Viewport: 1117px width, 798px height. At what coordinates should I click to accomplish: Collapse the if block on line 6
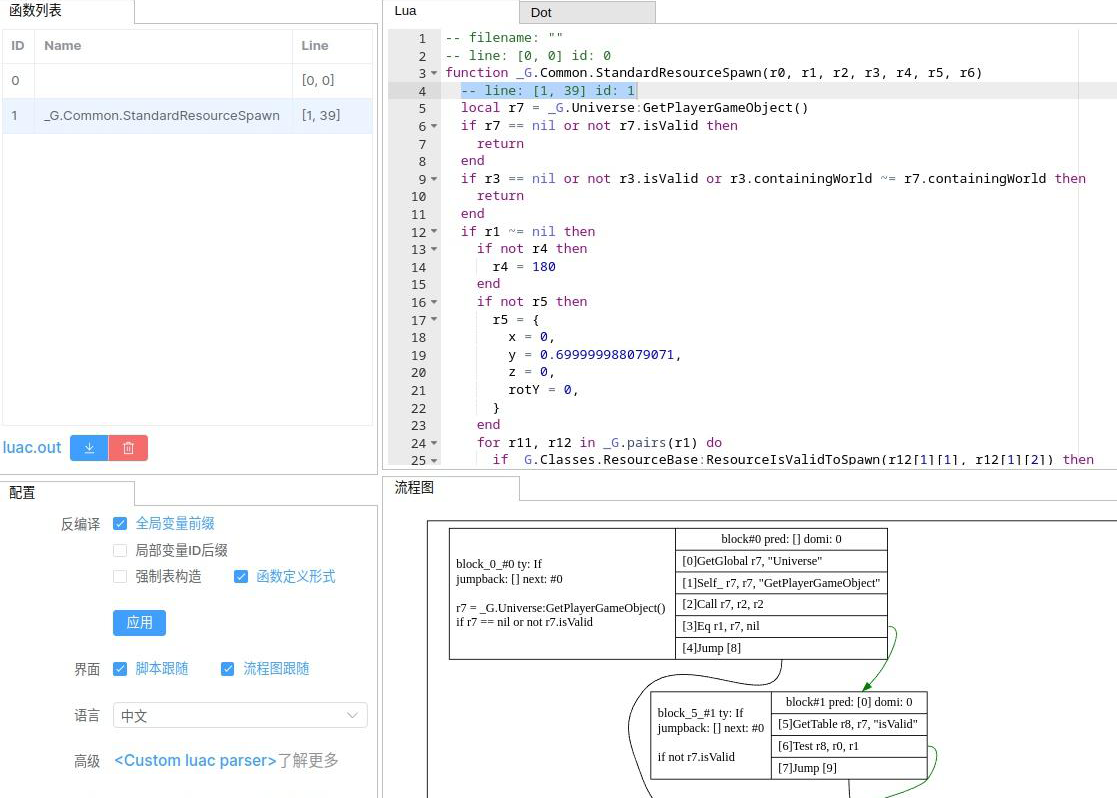(432, 125)
